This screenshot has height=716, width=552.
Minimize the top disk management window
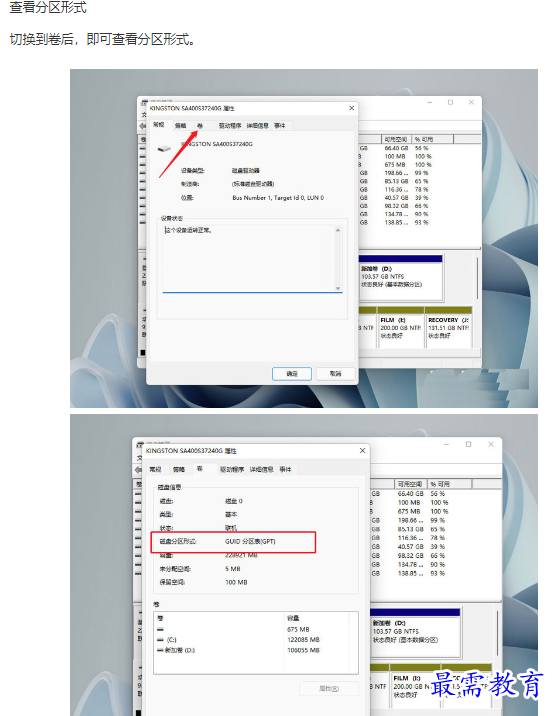point(430,102)
